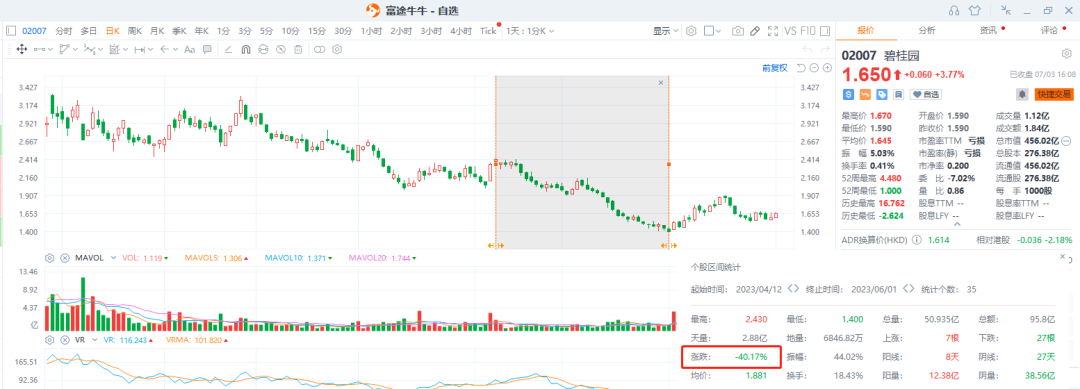Open VR indicator settings gear
1080x389 pixels.
point(50,340)
